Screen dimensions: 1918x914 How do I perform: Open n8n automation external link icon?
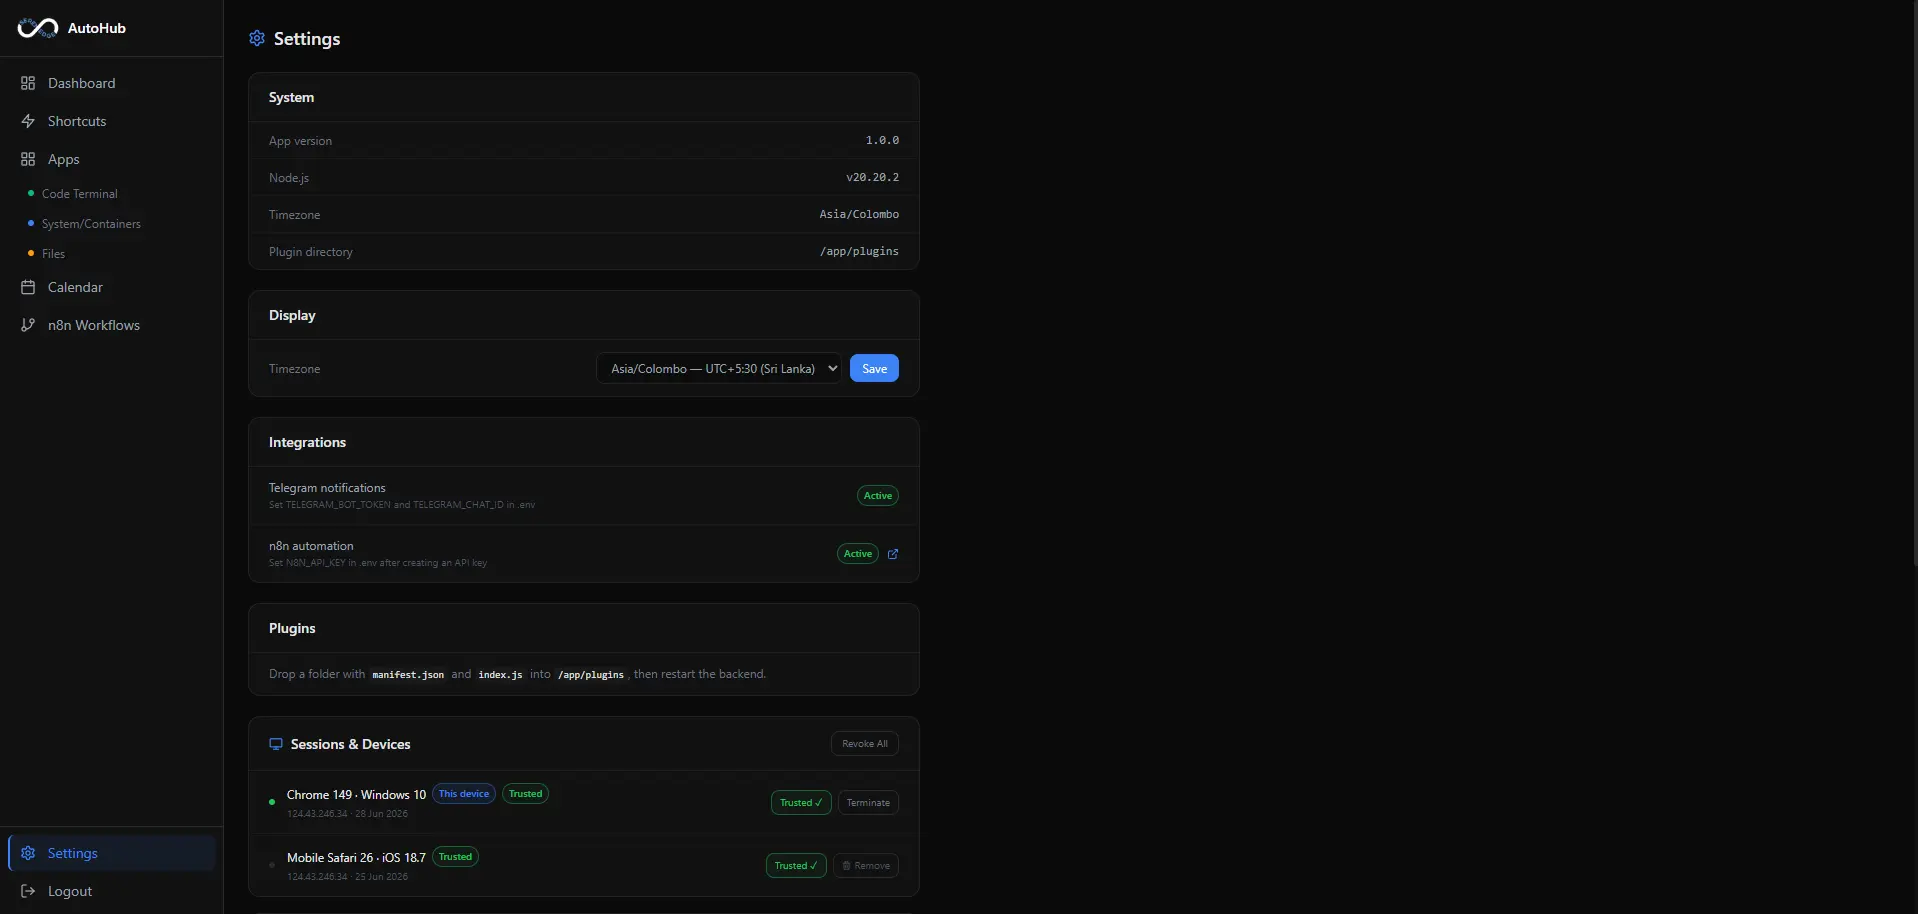(x=893, y=554)
